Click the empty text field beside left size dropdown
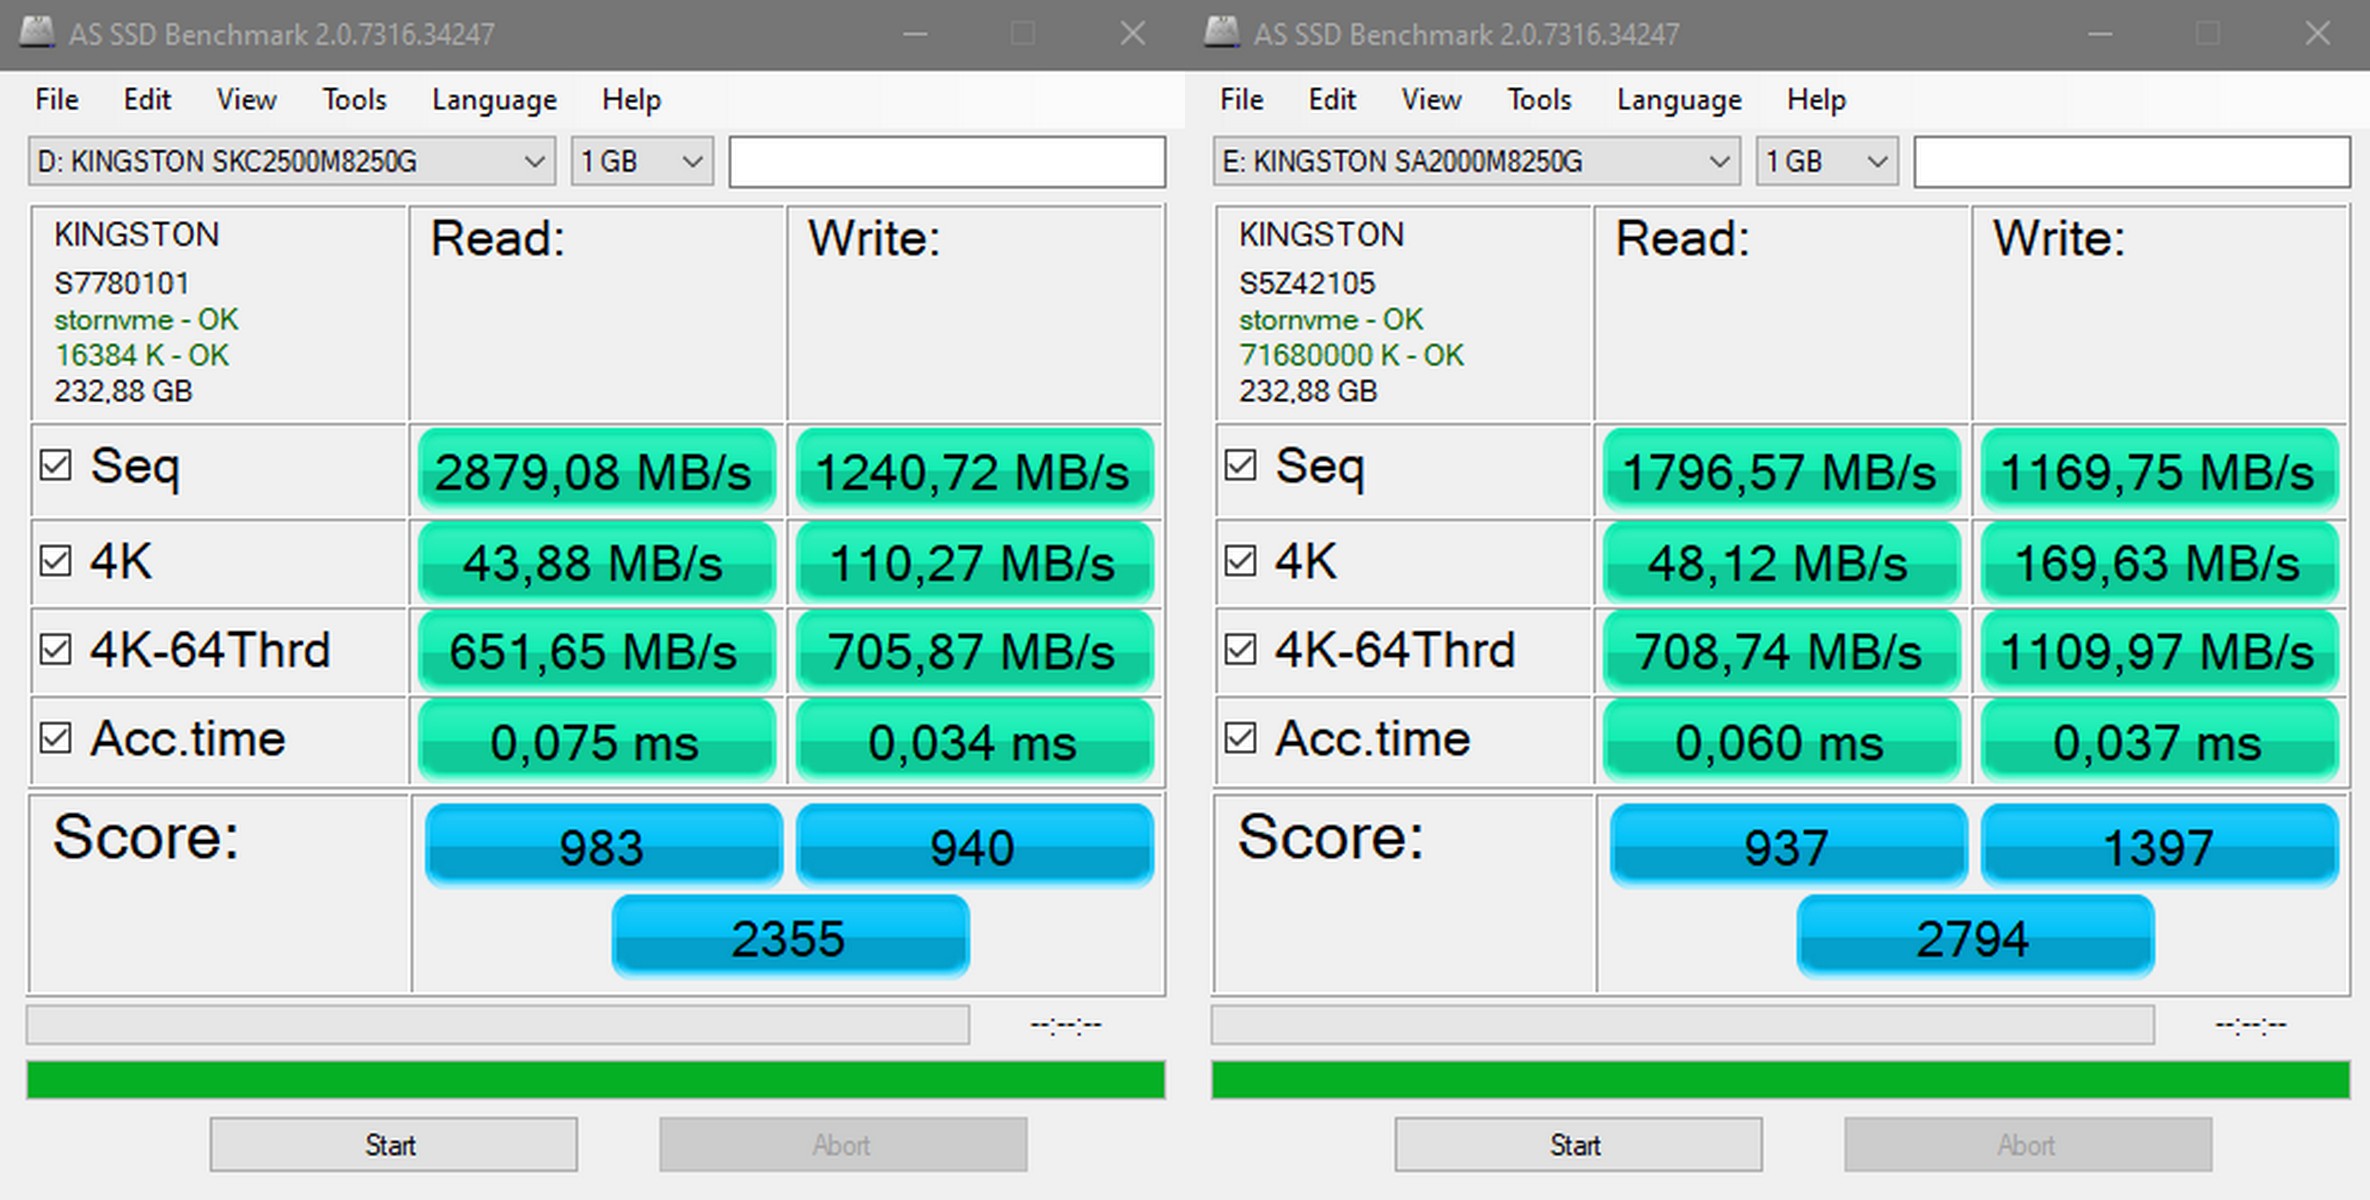This screenshot has width=2370, height=1200. pos(946,162)
